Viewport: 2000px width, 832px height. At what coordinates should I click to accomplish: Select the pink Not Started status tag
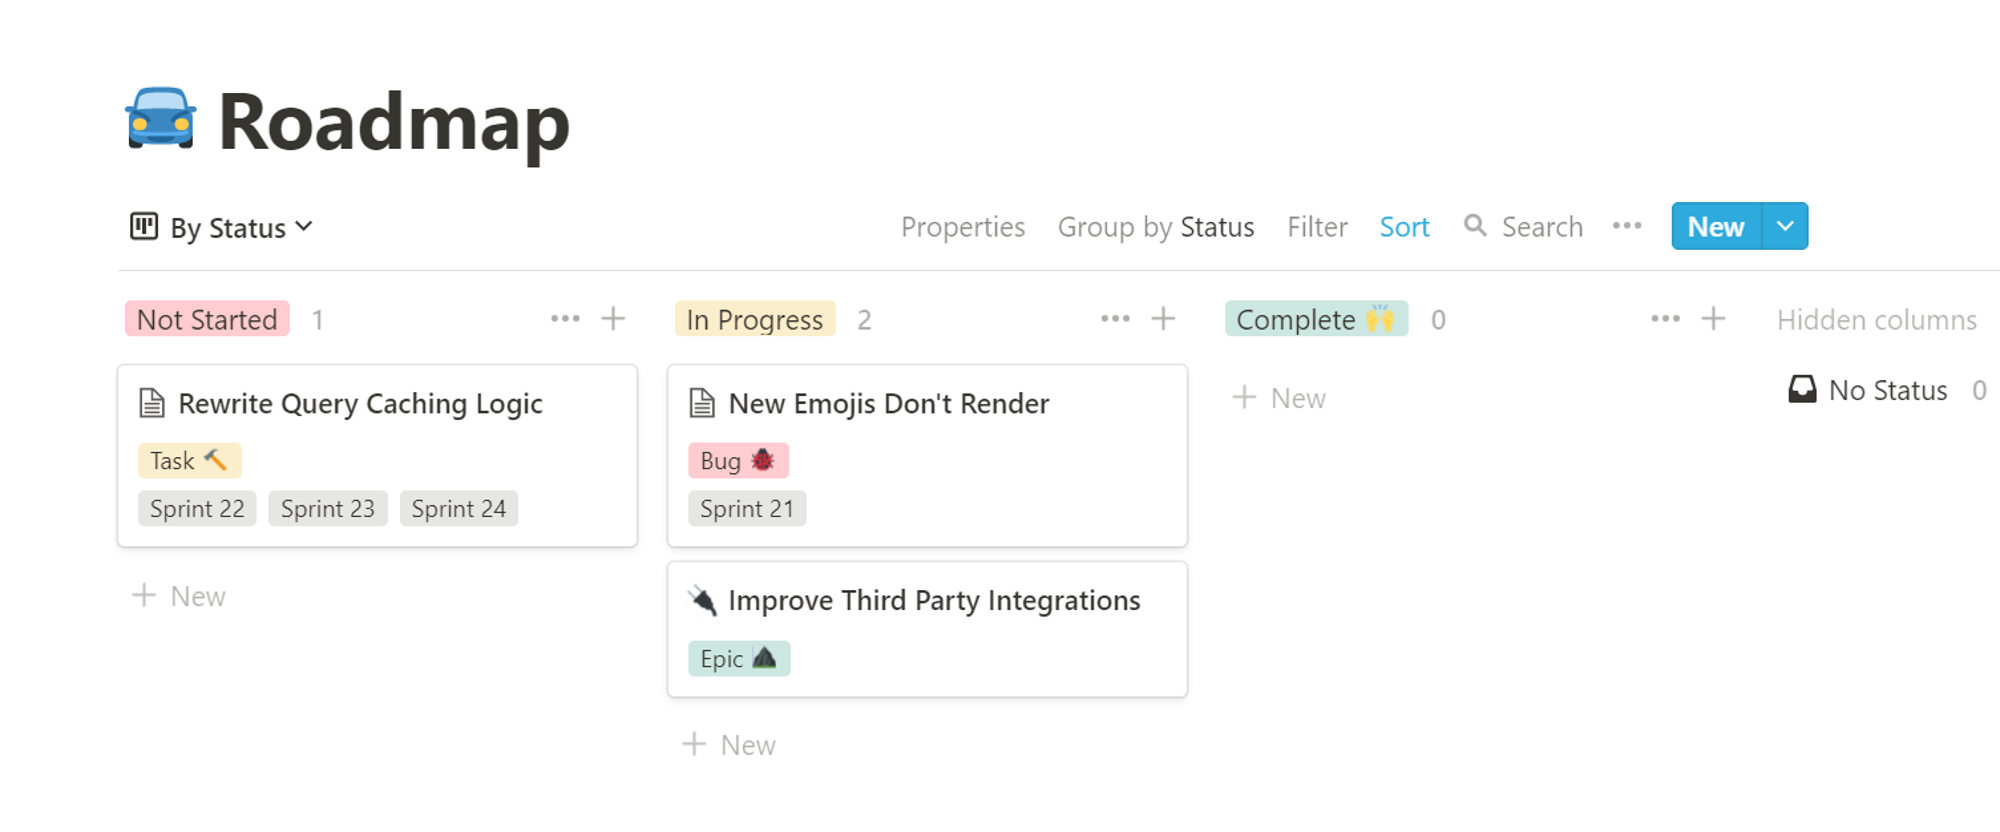[x=207, y=319]
